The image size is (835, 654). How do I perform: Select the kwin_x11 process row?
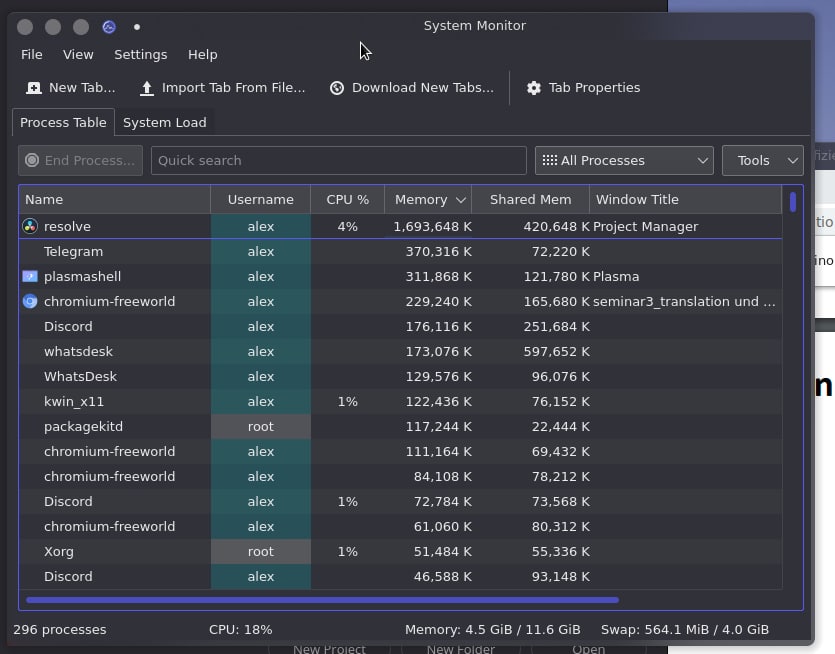tap(400, 402)
